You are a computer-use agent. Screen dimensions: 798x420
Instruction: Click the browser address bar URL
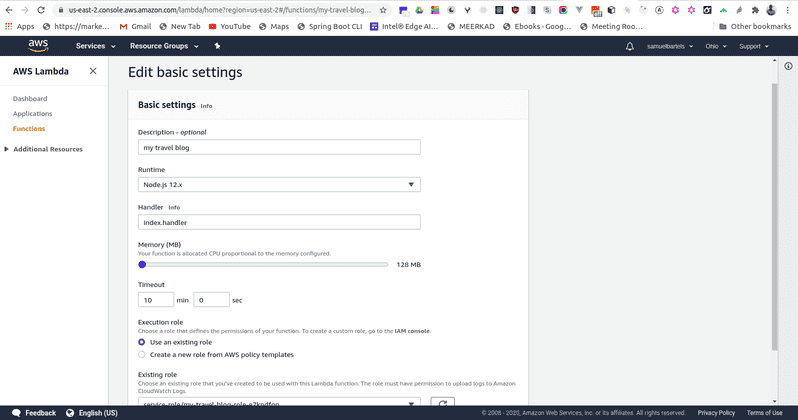pyautogui.click(x=220, y=10)
